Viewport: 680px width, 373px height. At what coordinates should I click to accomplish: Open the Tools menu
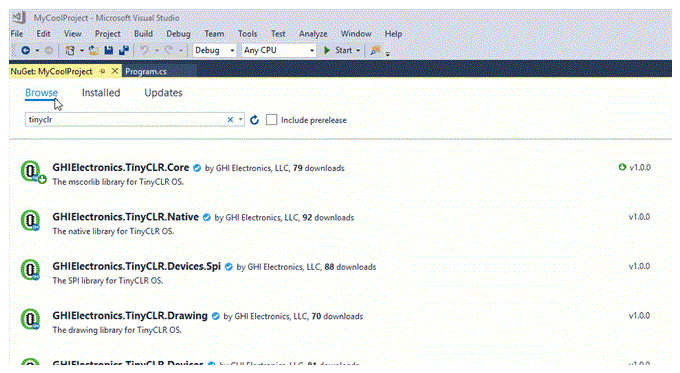[247, 34]
